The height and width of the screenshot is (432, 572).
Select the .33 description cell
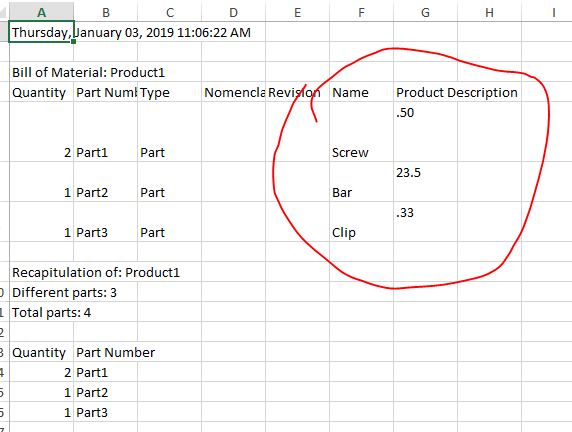[425, 222]
